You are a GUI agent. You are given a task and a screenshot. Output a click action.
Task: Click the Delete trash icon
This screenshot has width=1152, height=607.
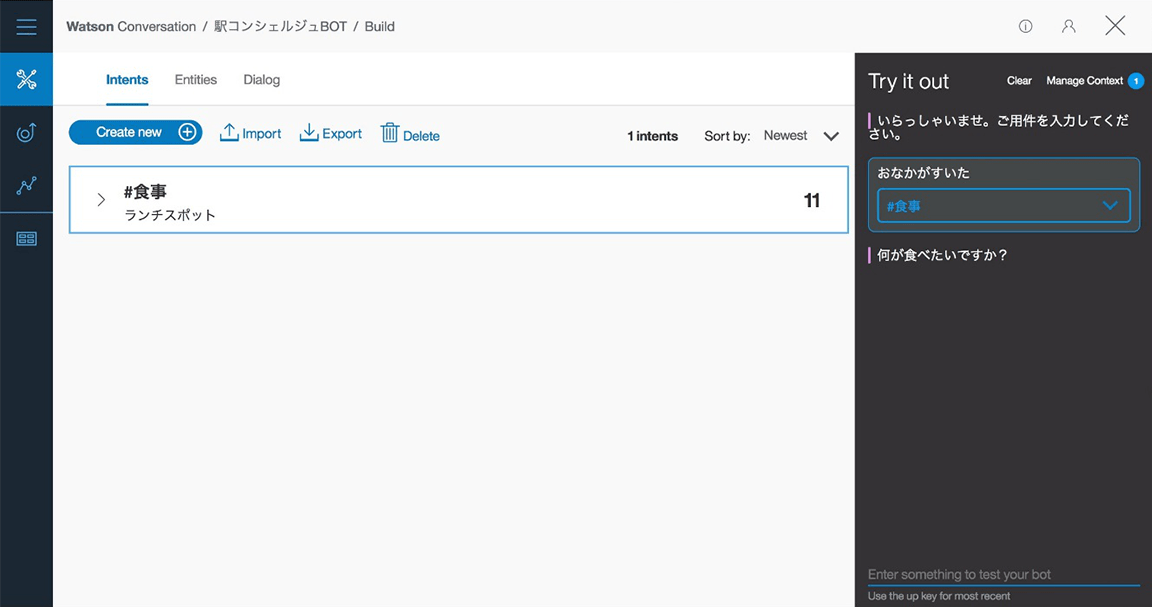(x=390, y=133)
